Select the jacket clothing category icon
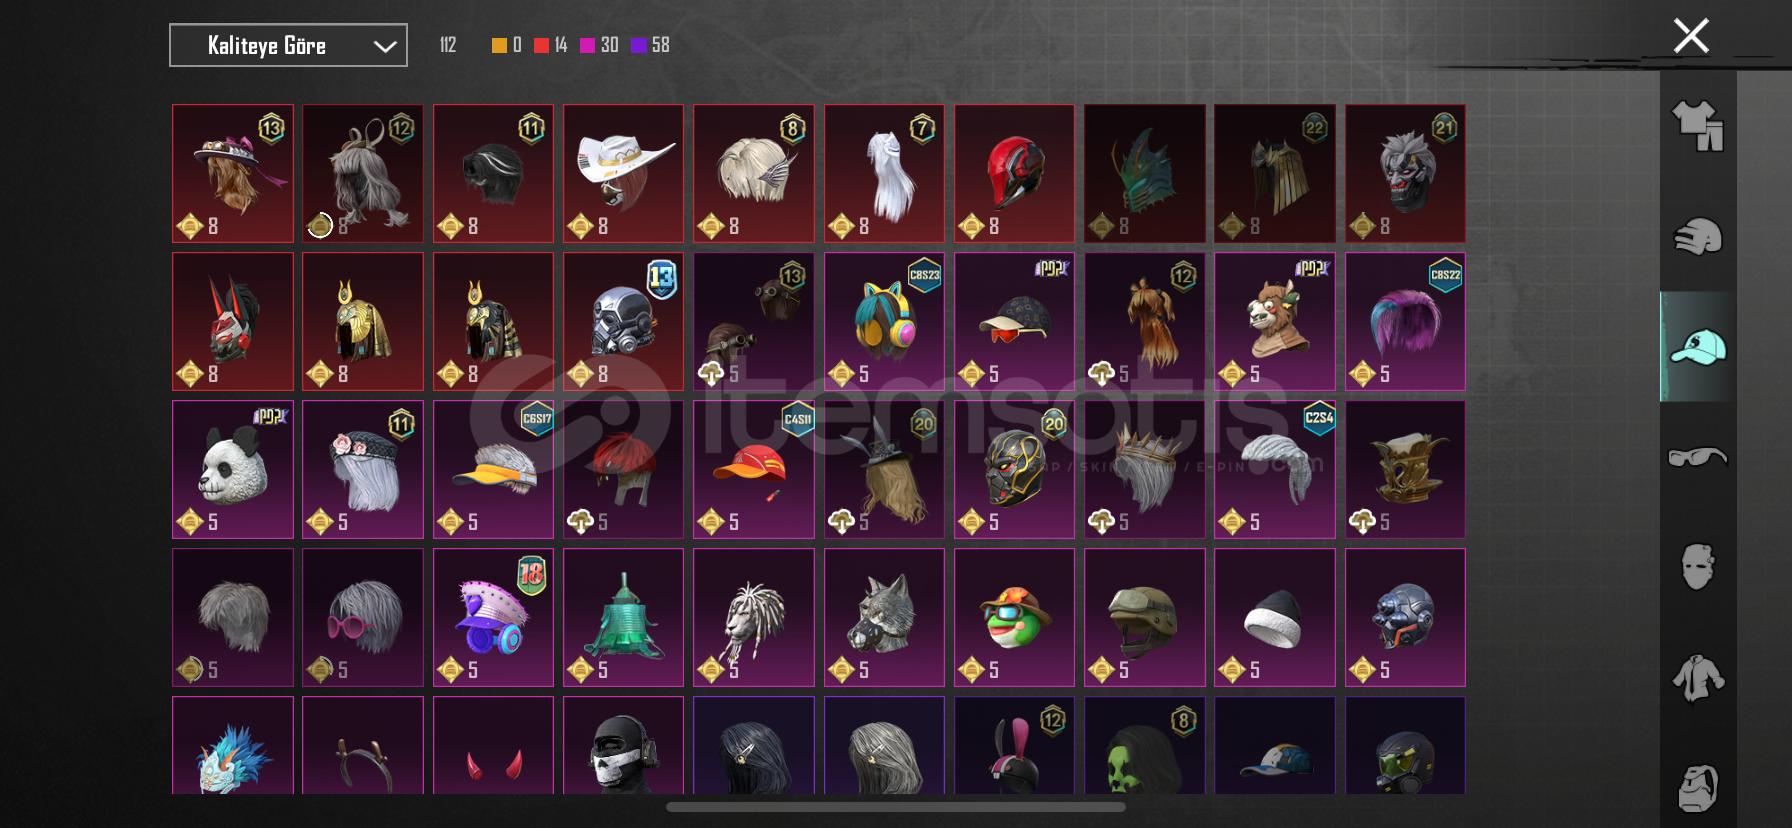The width and height of the screenshot is (1792, 828). tap(1698, 678)
